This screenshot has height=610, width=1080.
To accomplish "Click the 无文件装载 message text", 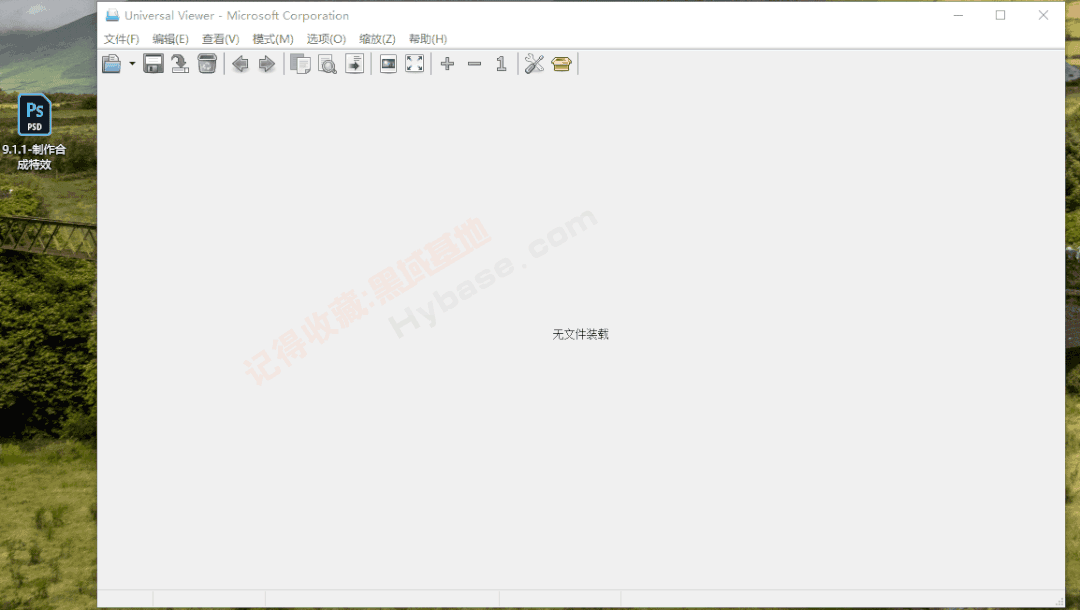I will pyautogui.click(x=581, y=335).
